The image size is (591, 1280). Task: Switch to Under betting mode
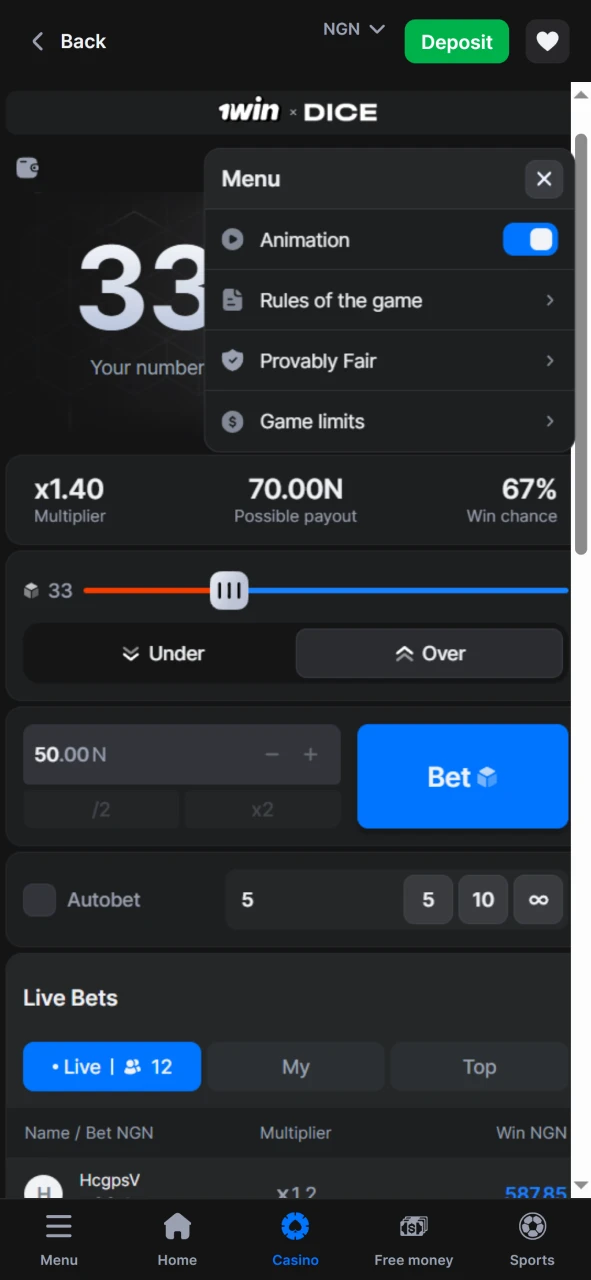[x=163, y=653]
